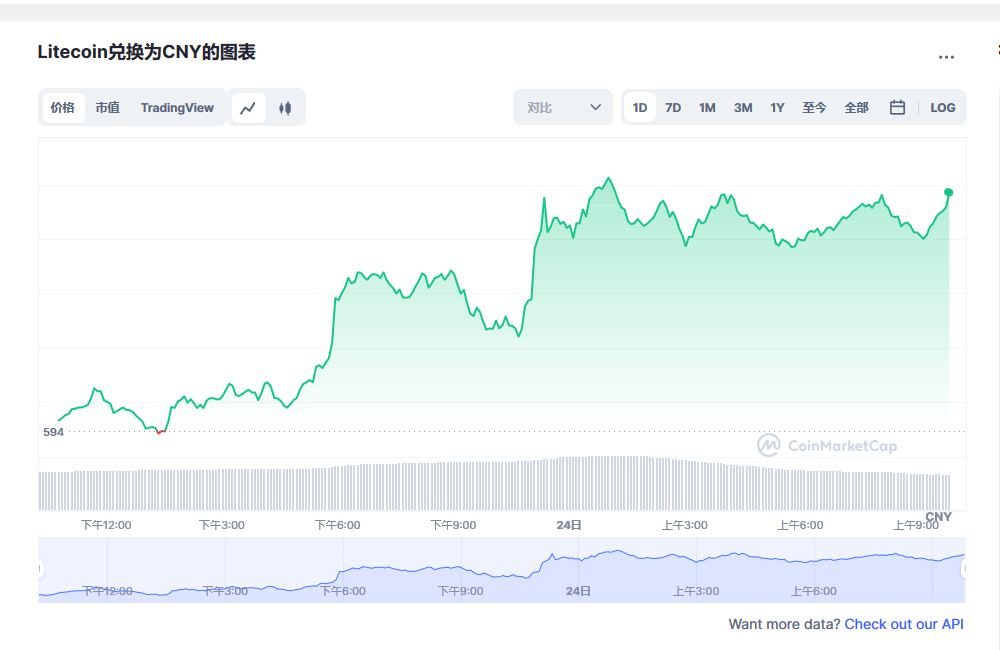Expand the 对比 compare dropdown
1000x650 pixels.
[x=563, y=108]
